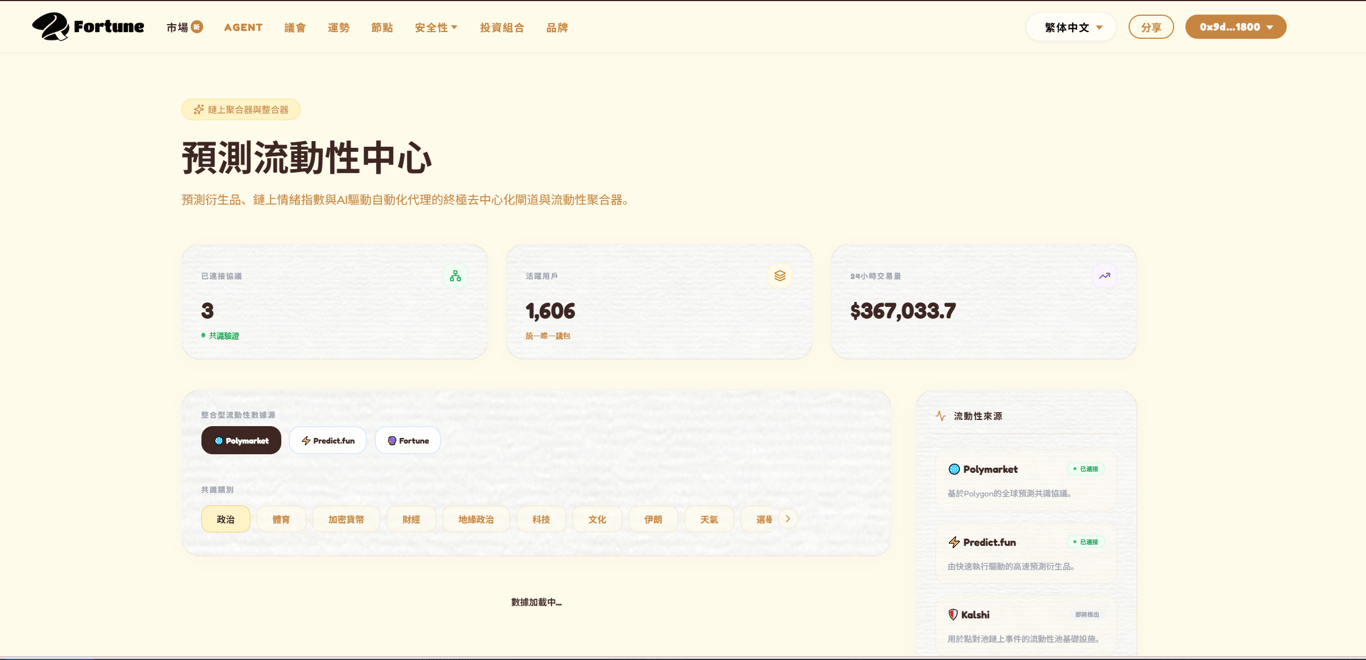Image resolution: width=1366 pixels, height=660 pixels.
Task: Click the Predict.fun lightning icon in sidebar
Action: click(954, 542)
